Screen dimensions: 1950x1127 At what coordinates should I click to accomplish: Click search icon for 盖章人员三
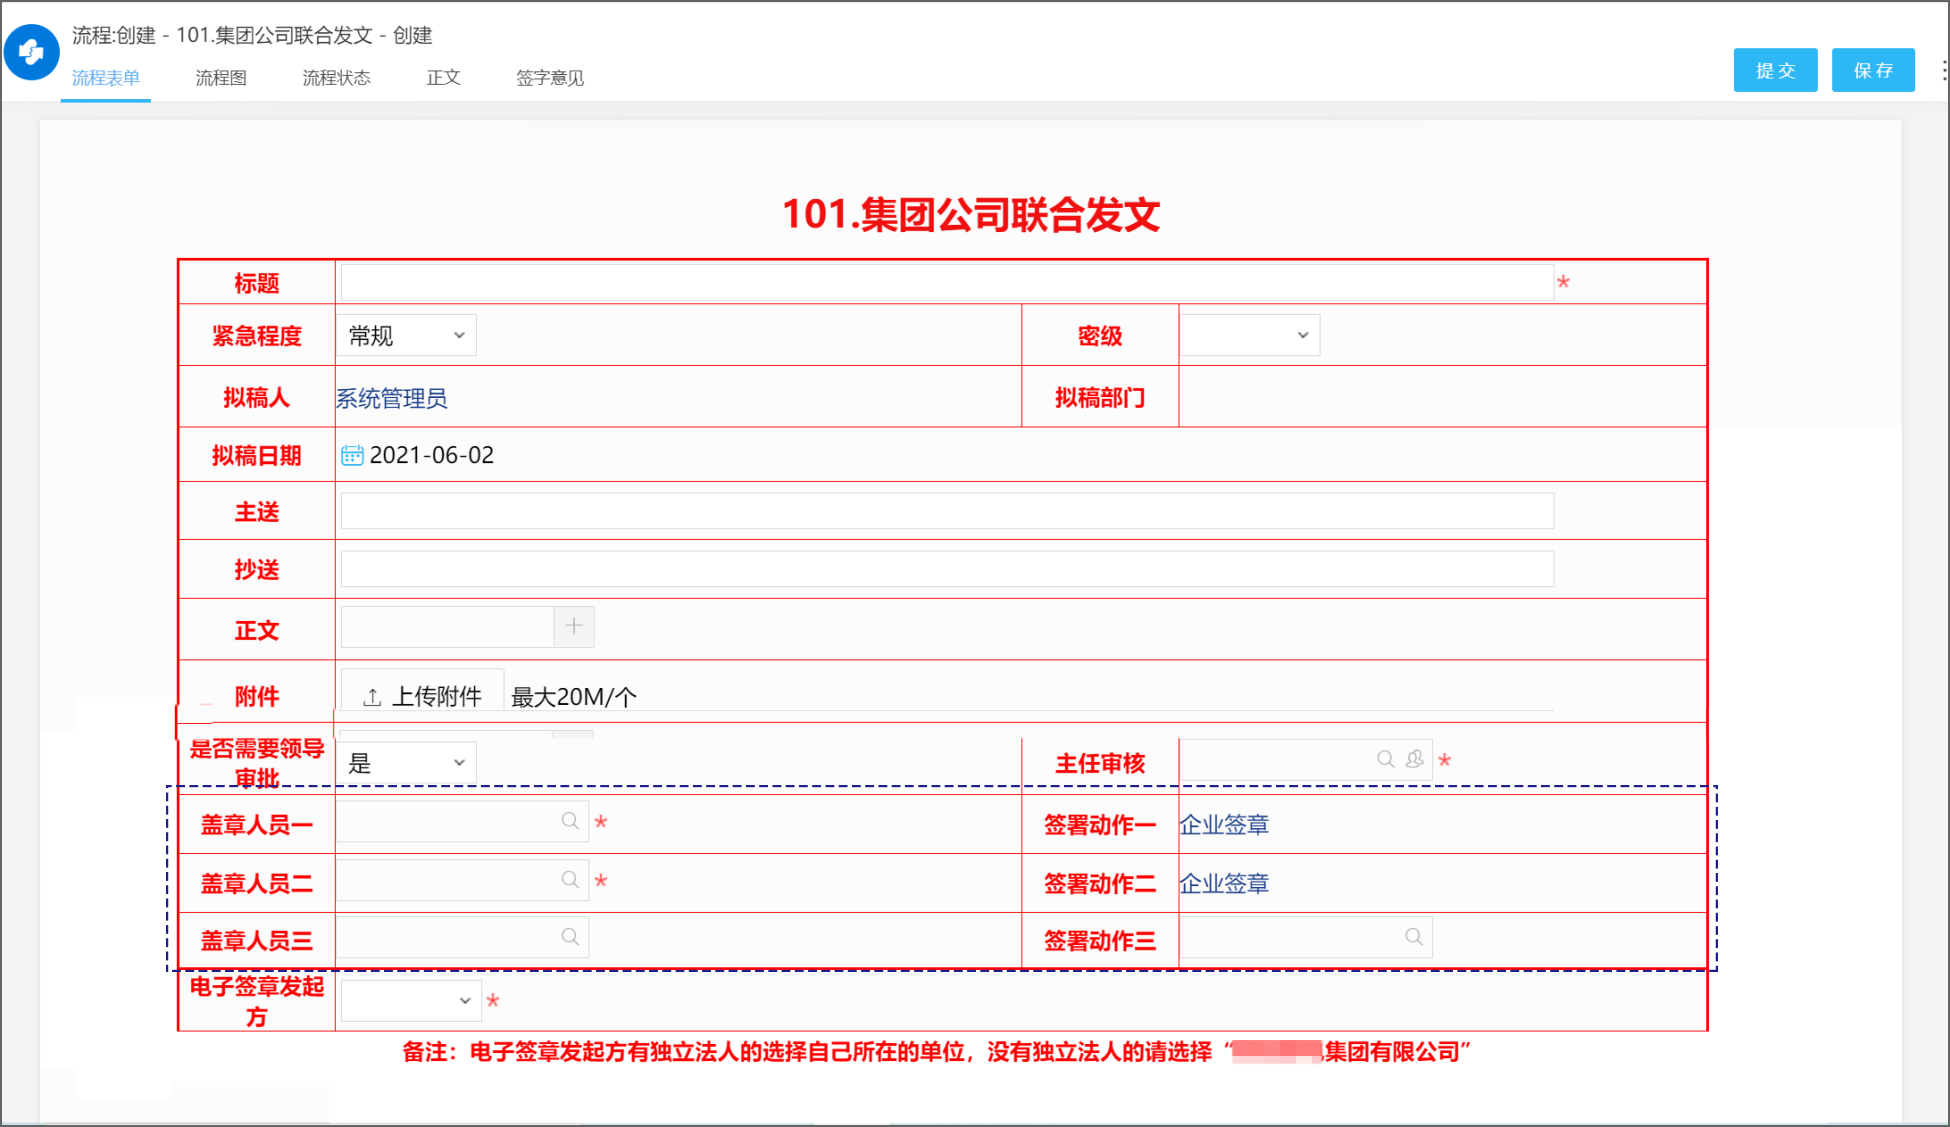pos(570,937)
